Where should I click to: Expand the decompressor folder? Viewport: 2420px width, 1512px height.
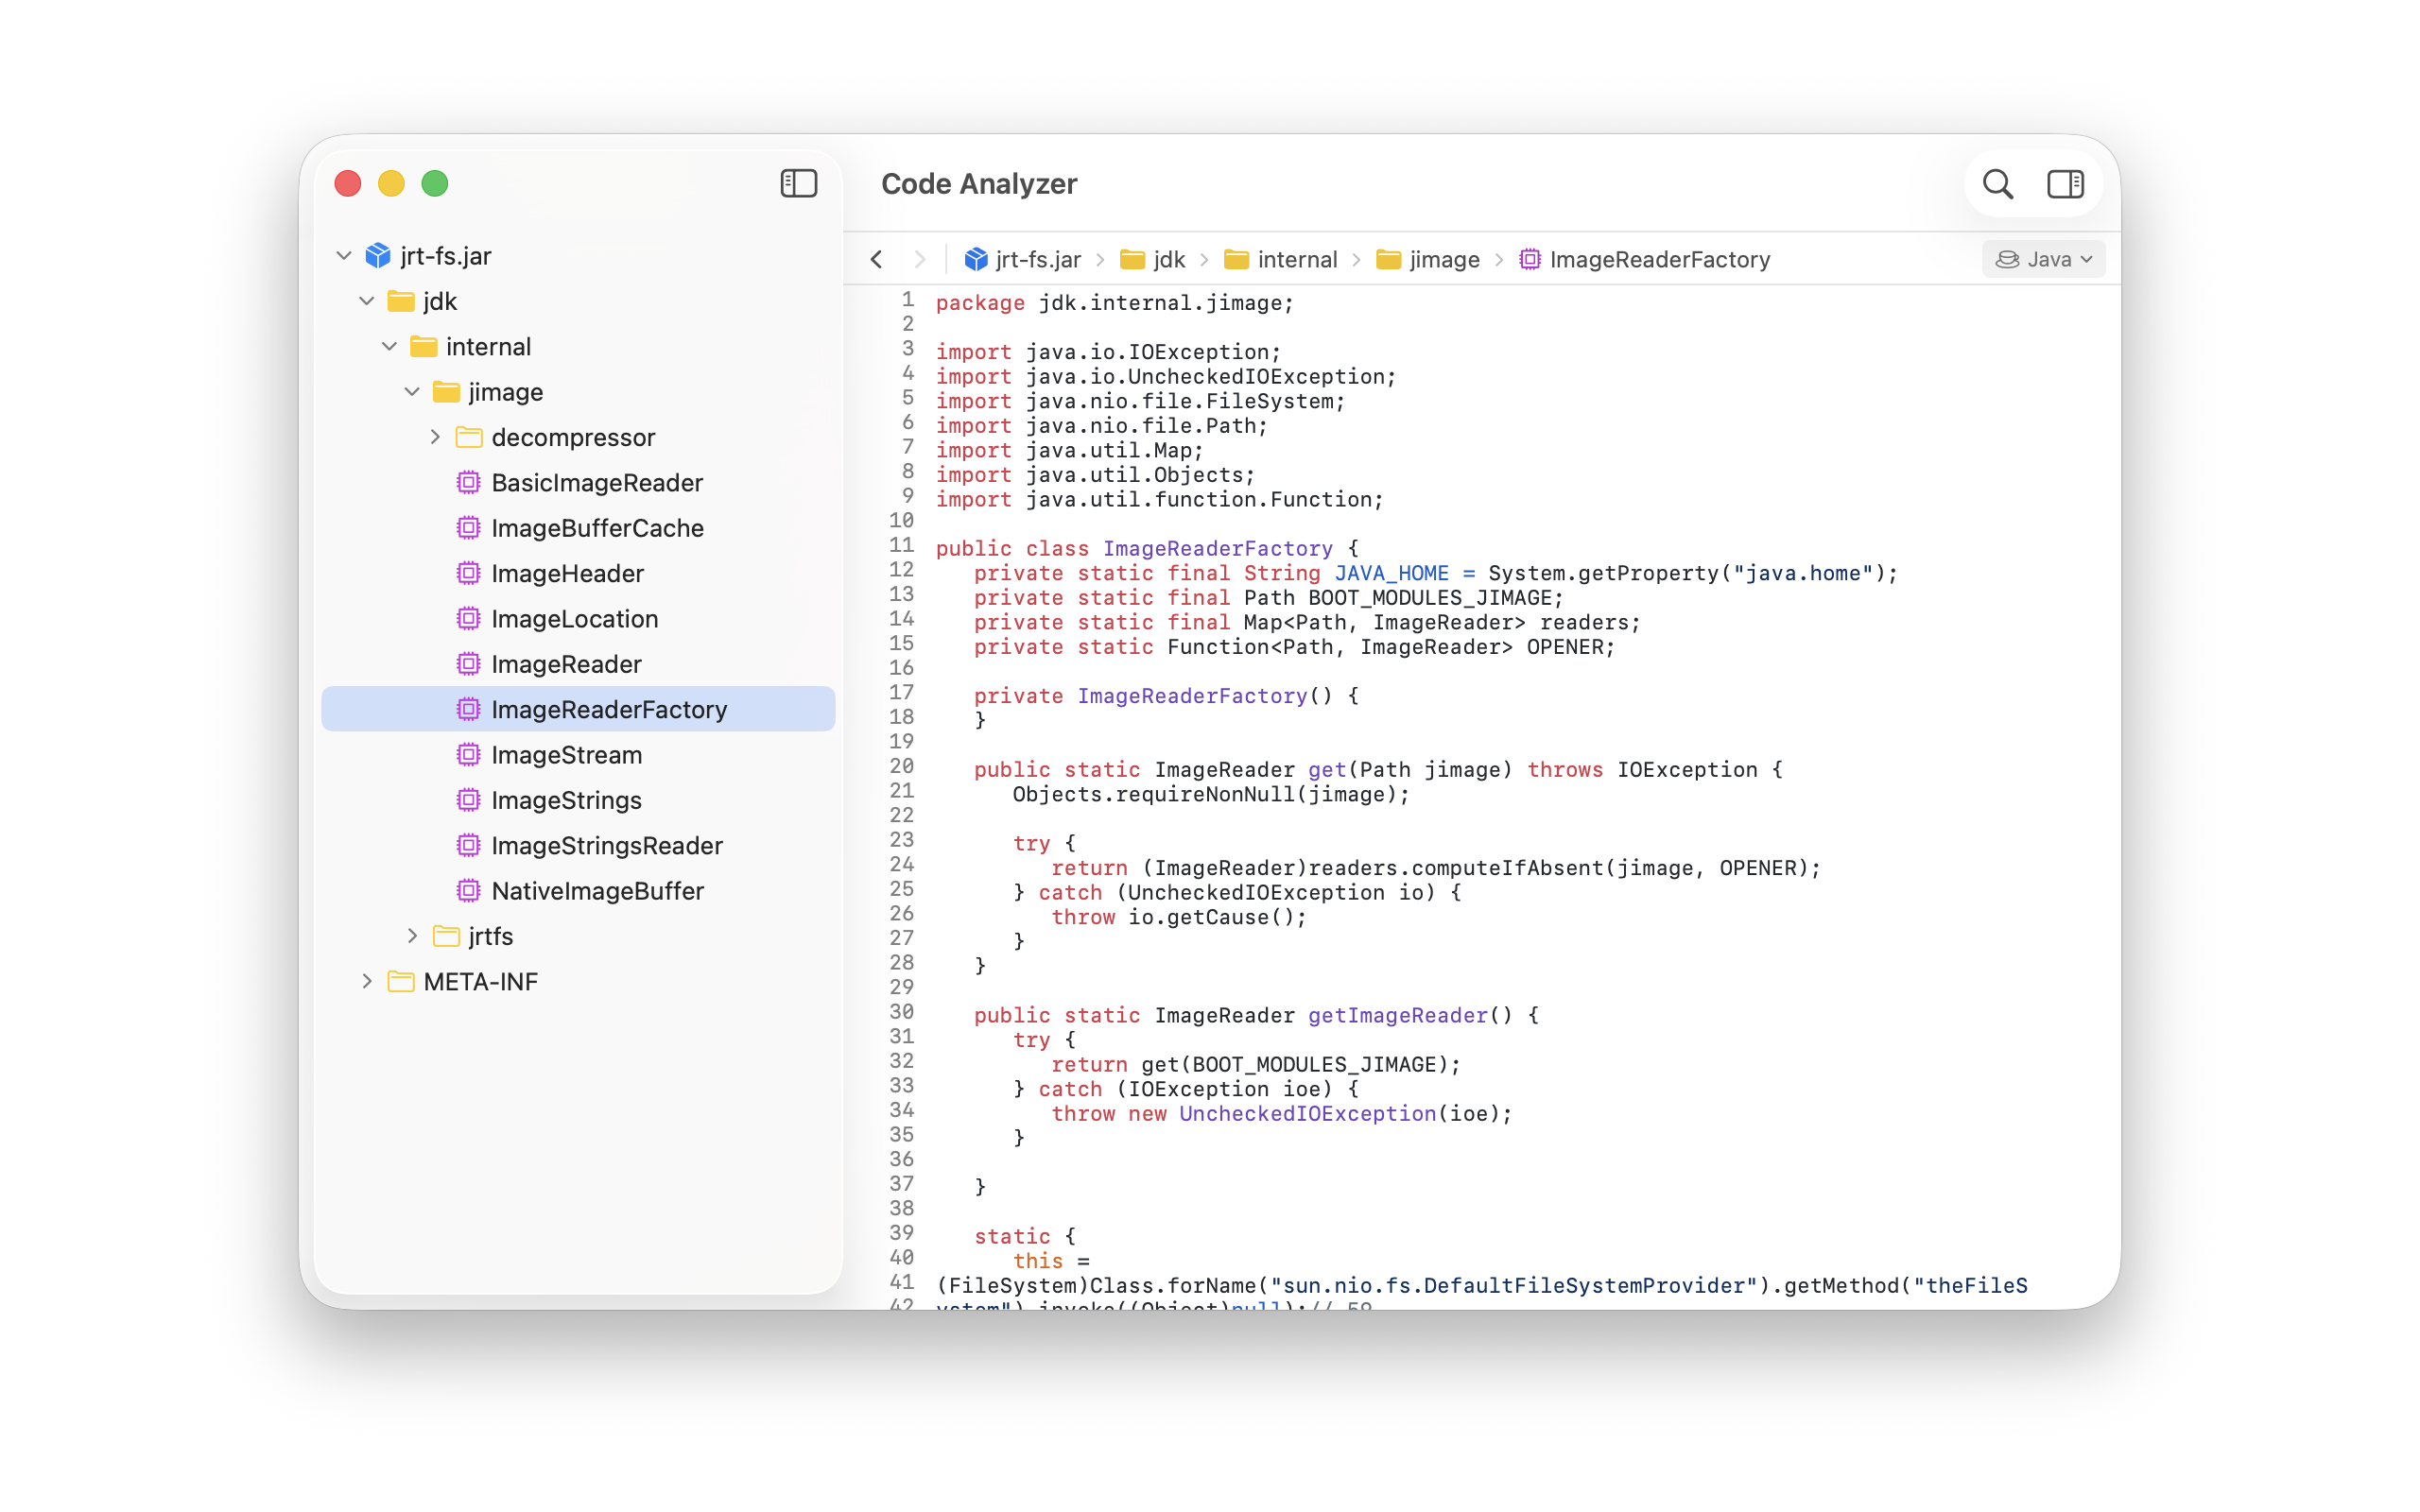pos(435,437)
